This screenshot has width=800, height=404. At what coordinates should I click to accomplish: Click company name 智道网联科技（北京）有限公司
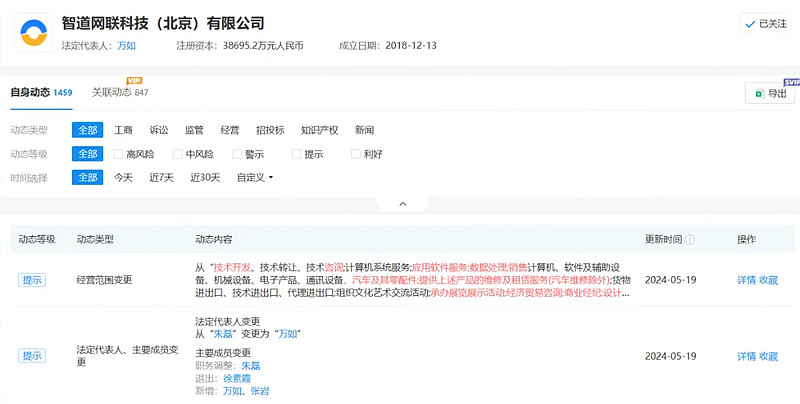point(163,23)
